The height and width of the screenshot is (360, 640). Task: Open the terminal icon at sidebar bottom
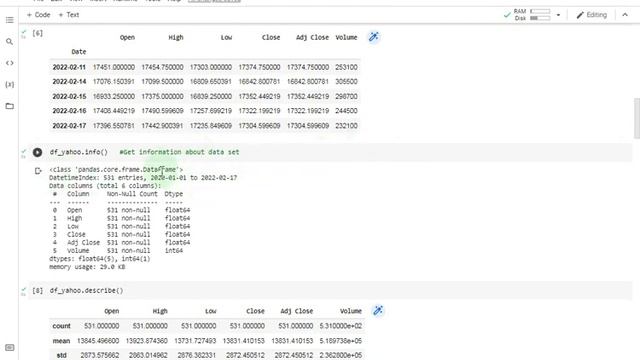click(9, 347)
